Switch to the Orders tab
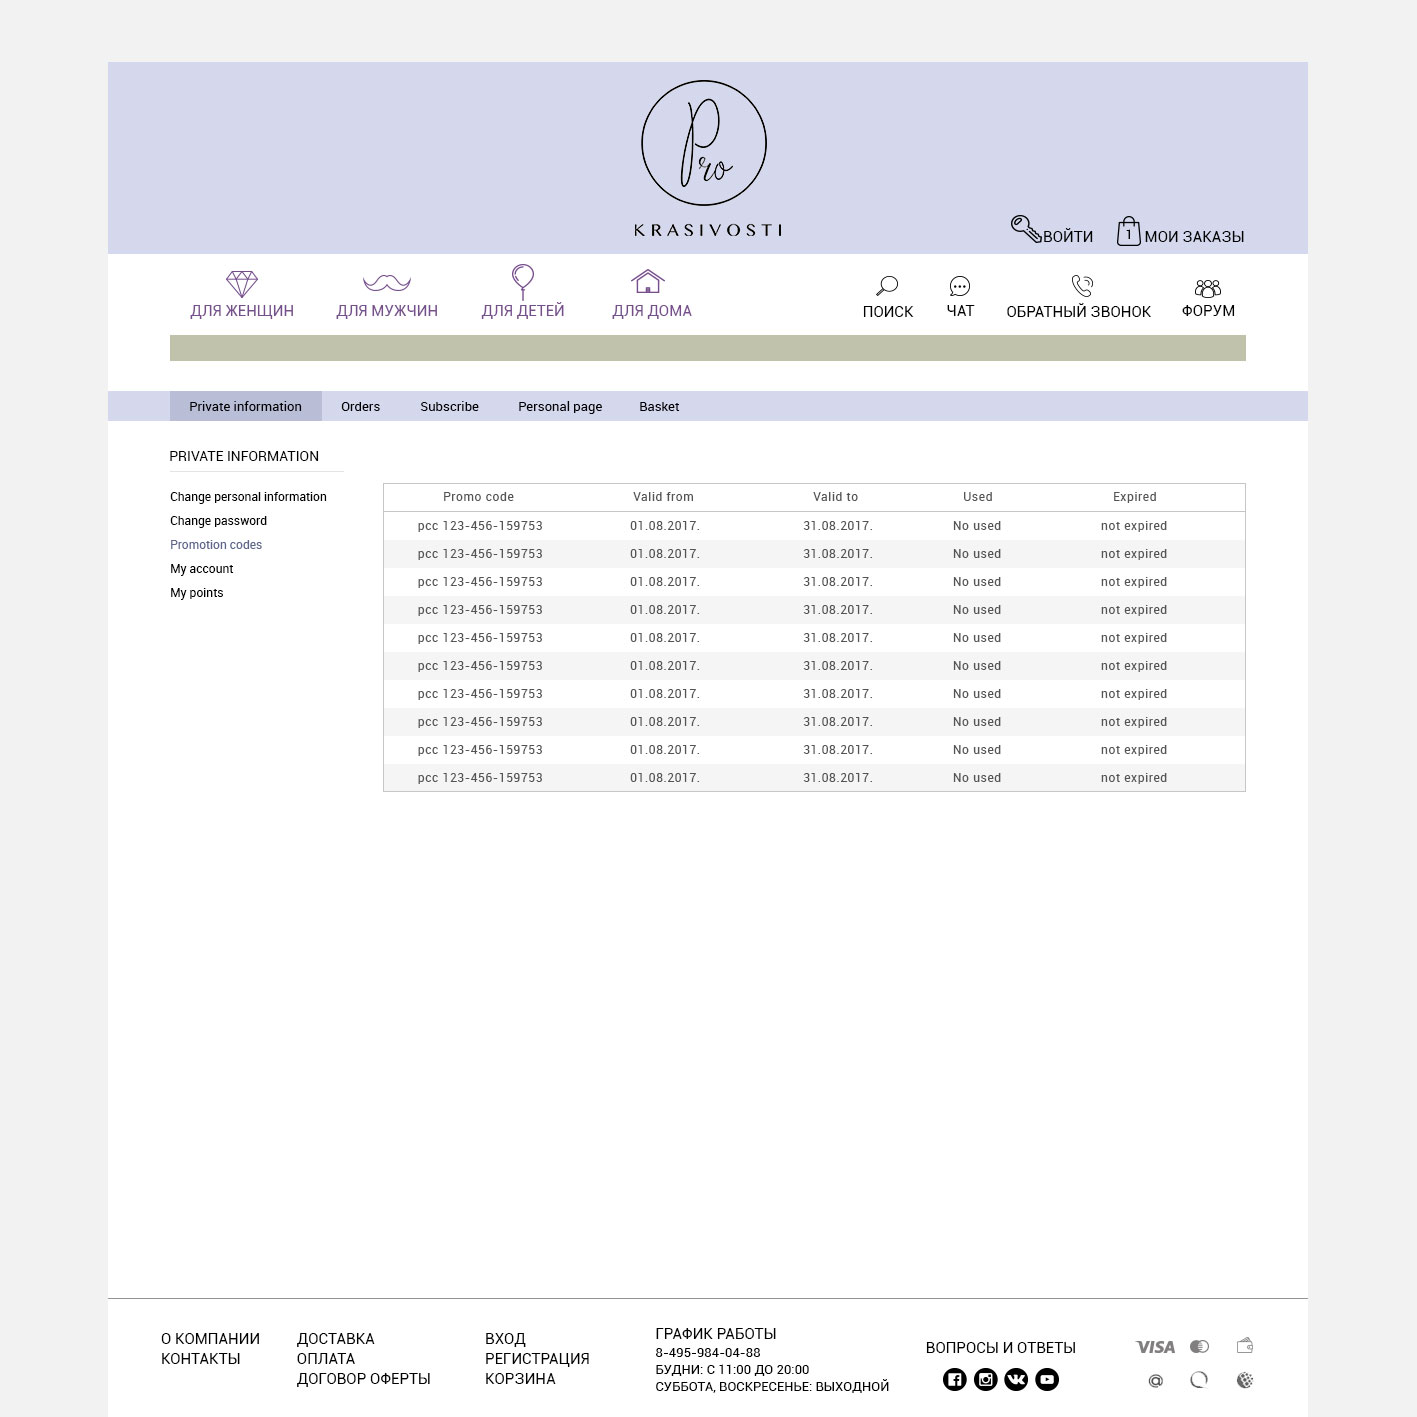Image resolution: width=1417 pixels, height=1417 pixels. (360, 406)
